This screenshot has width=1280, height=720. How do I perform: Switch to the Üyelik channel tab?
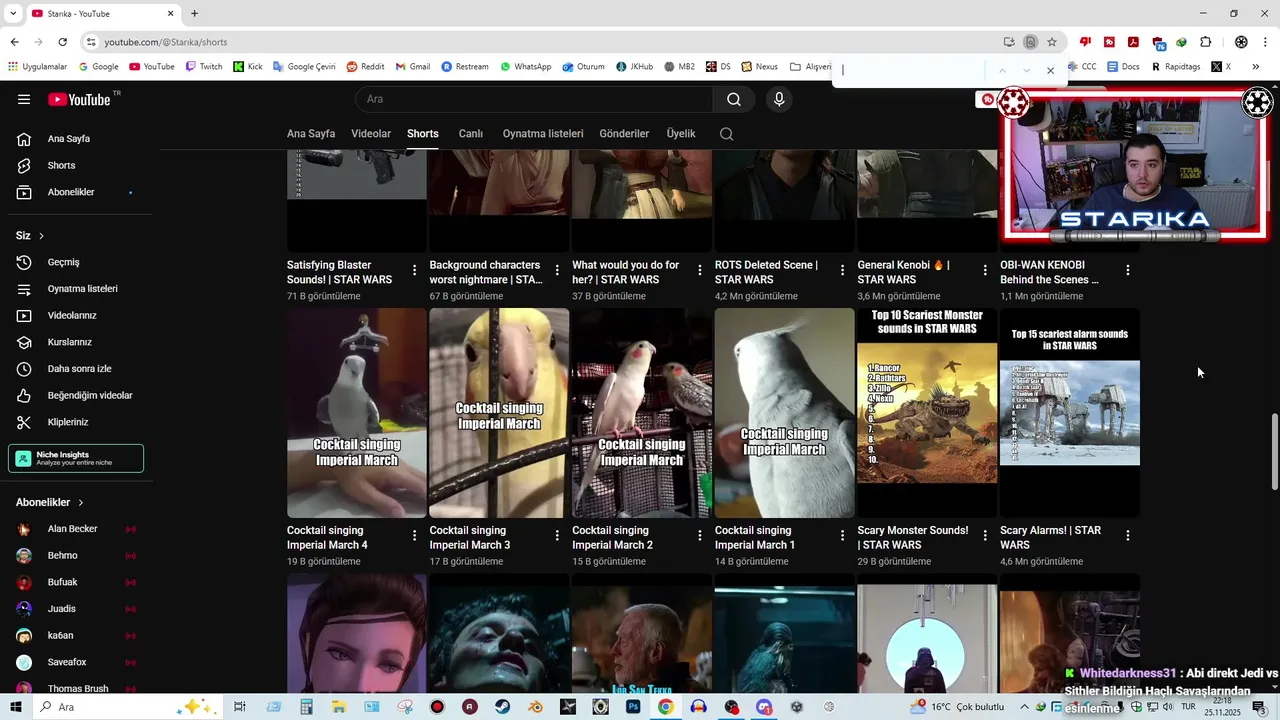(681, 134)
